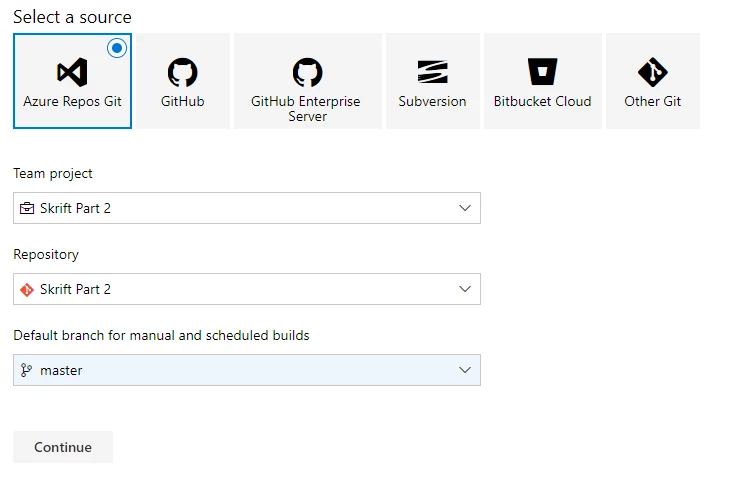This screenshot has height=501, width=729.
Task: Click the red git icon in Repository
Action: point(27,290)
